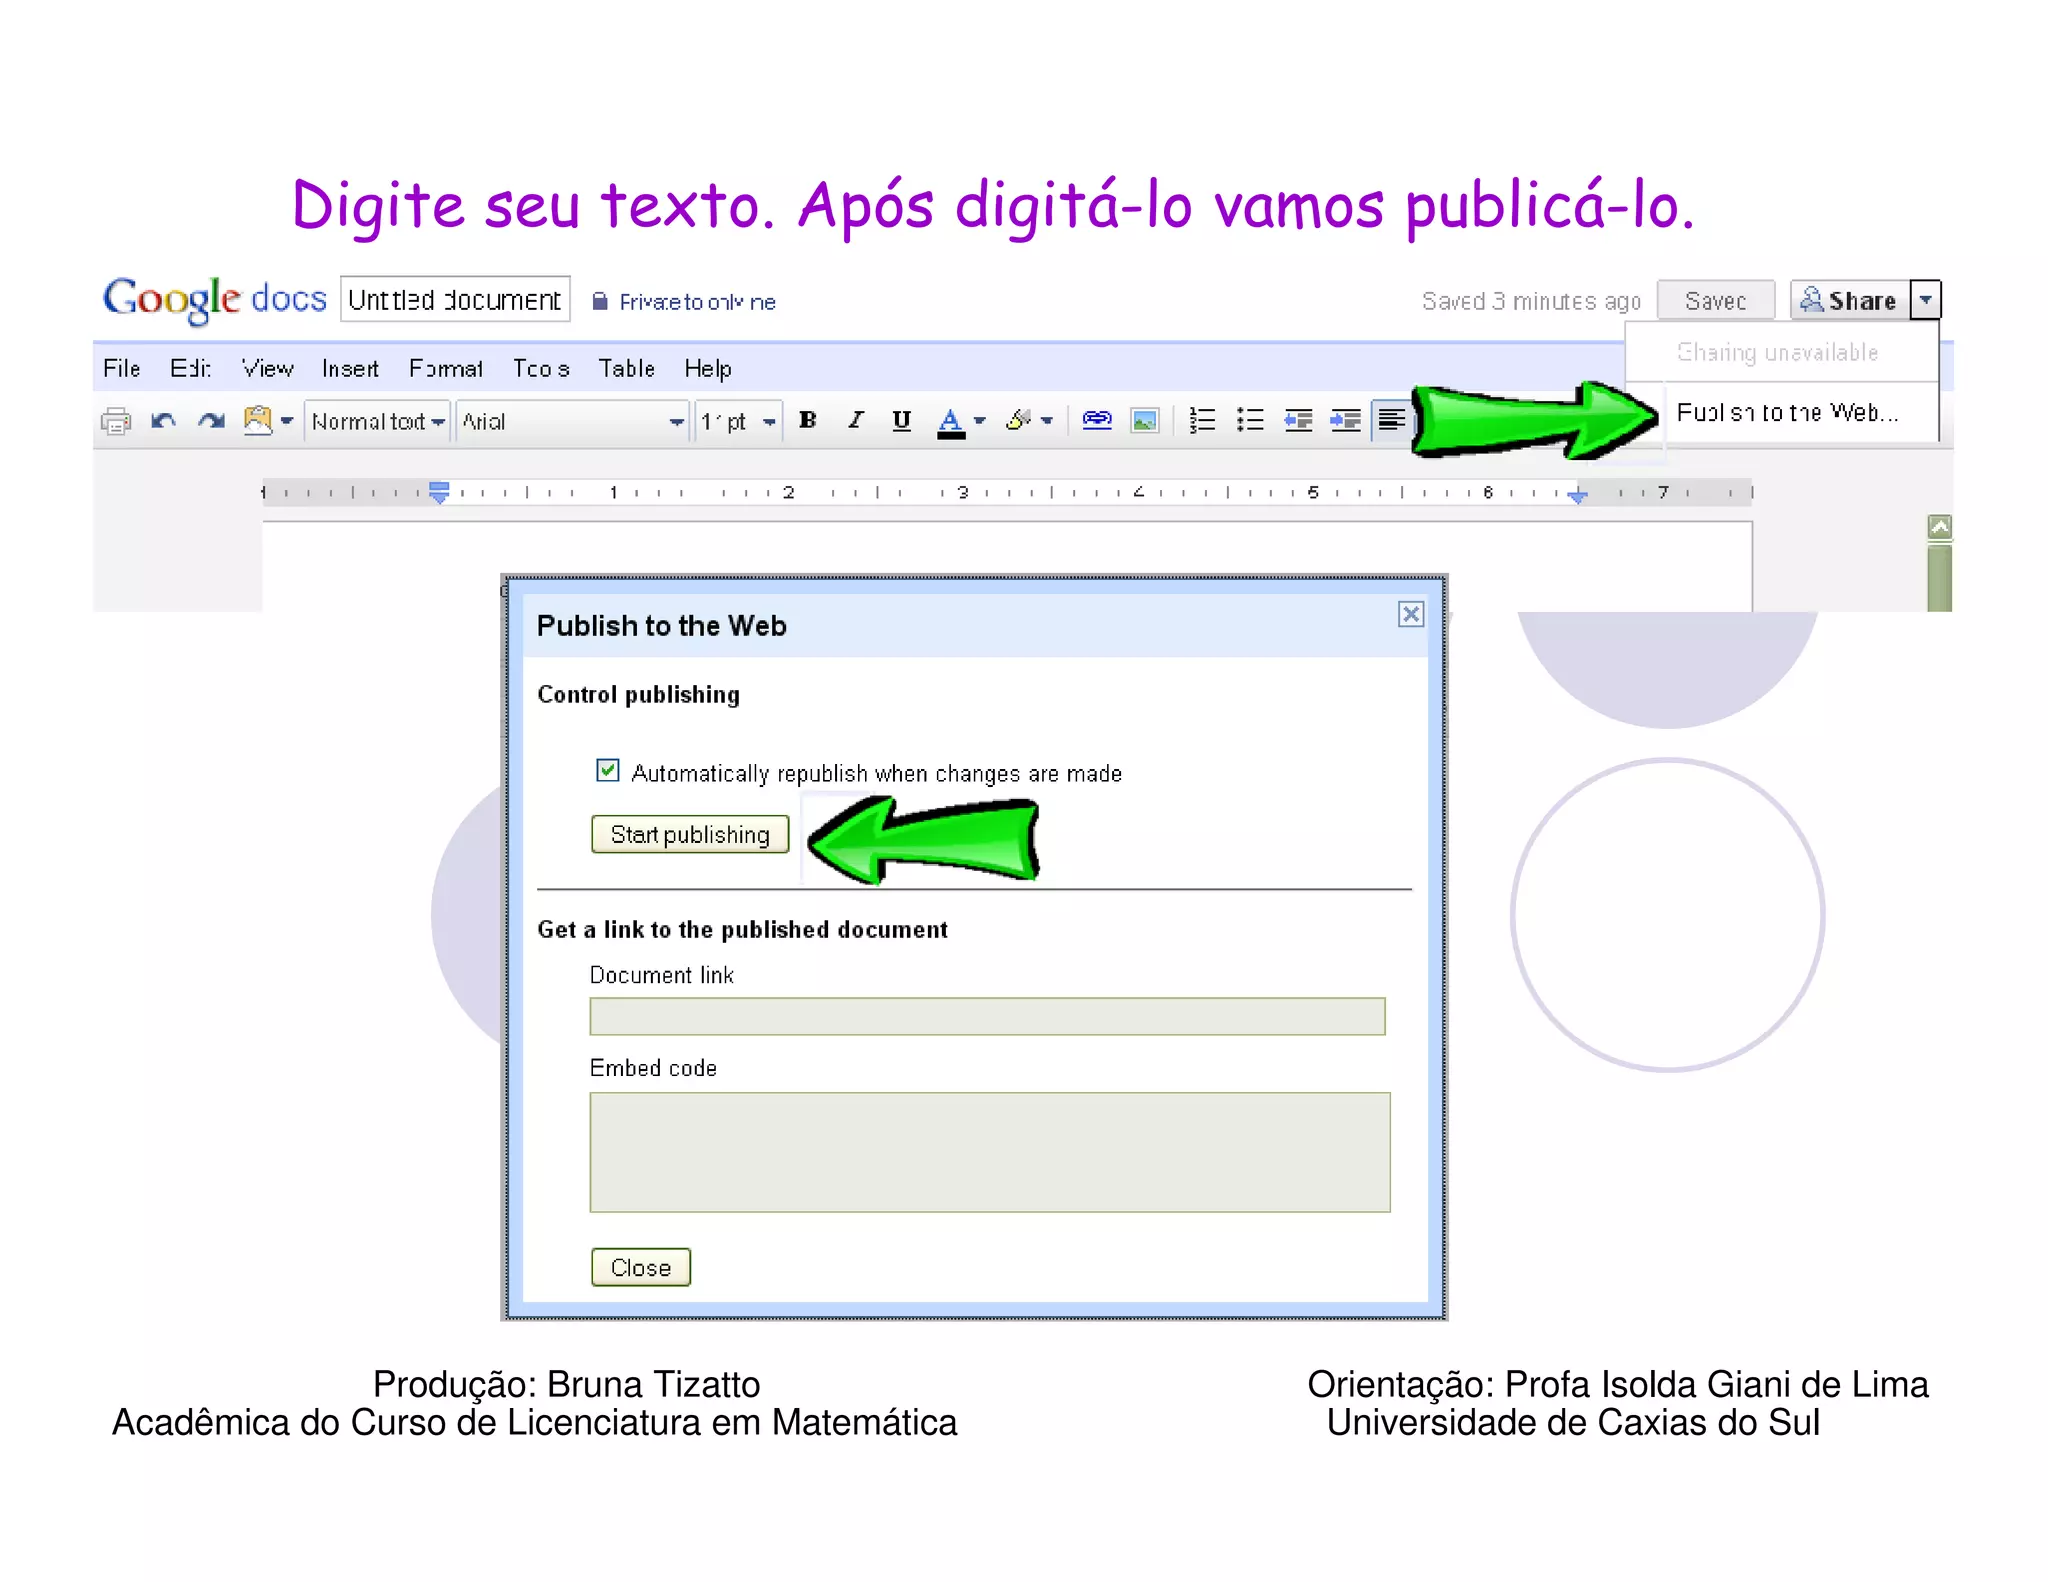Apply a bulleted list
2048x1582 pixels.
1250,421
